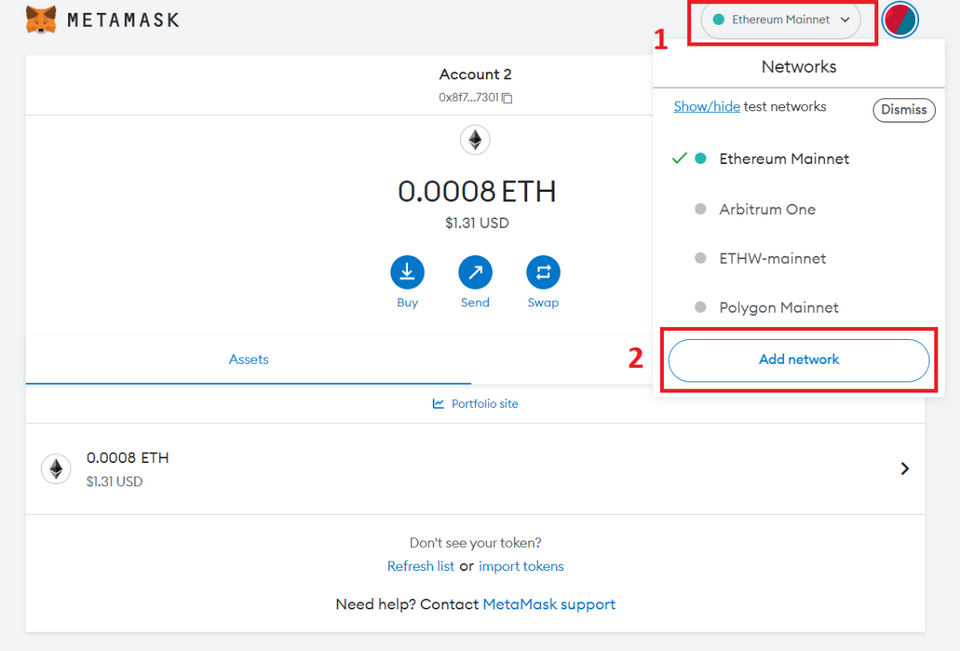The image size is (960, 651).
Task: Click the Swap icon button
Action: pyautogui.click(x=543, y=272)
